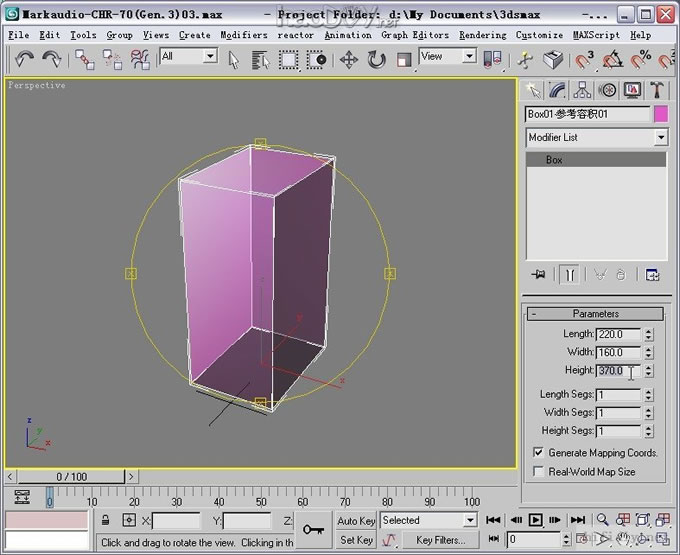The image size is (680, 555).
Task: Open the Rendering menu
Action: tap(482, 34)
